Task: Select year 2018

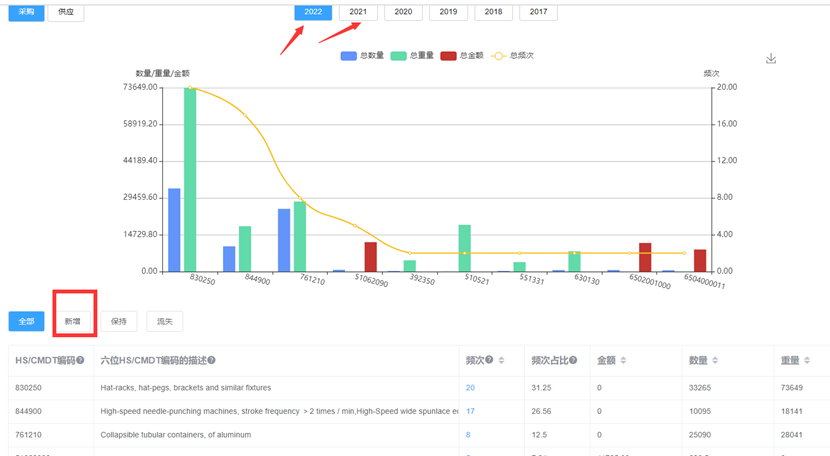Action: click(493, 12)
